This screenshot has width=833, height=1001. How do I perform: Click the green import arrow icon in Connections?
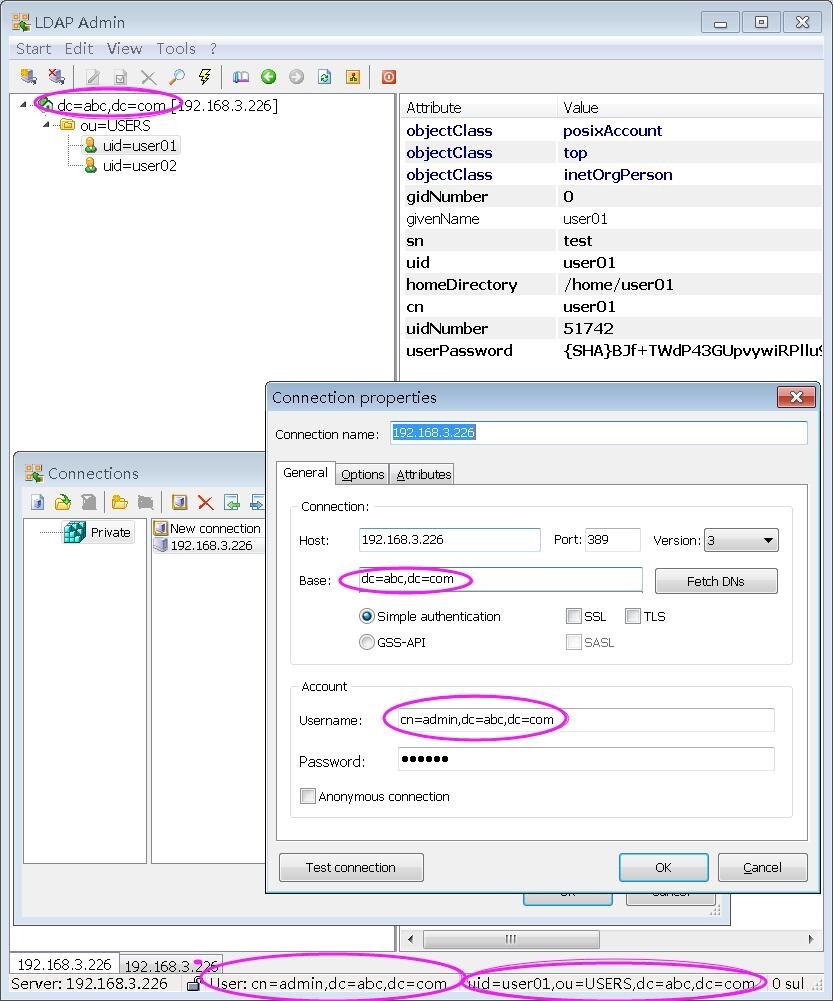tap(232, 502)
